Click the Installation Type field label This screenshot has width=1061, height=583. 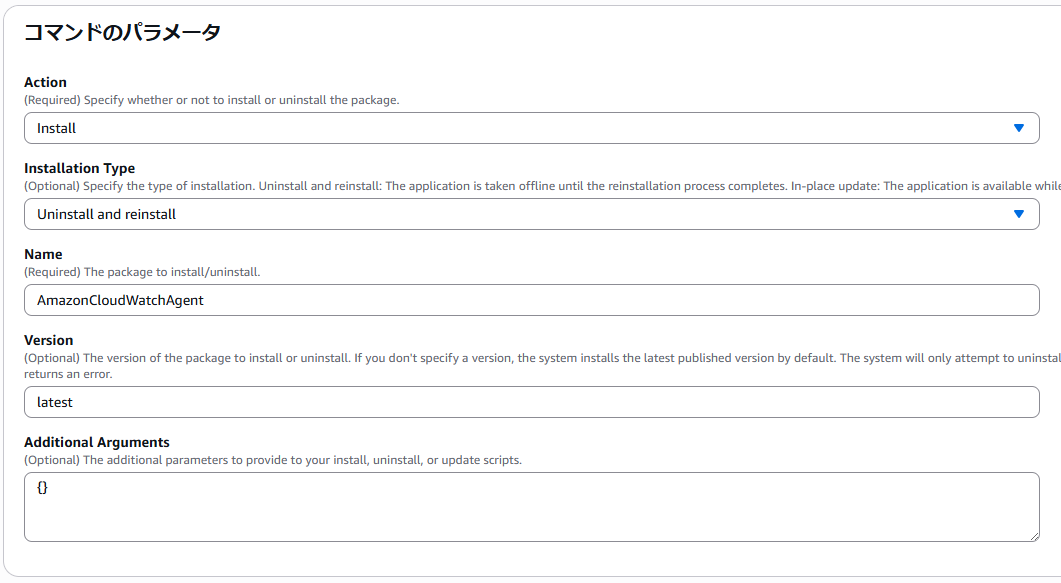click(79, 168)
